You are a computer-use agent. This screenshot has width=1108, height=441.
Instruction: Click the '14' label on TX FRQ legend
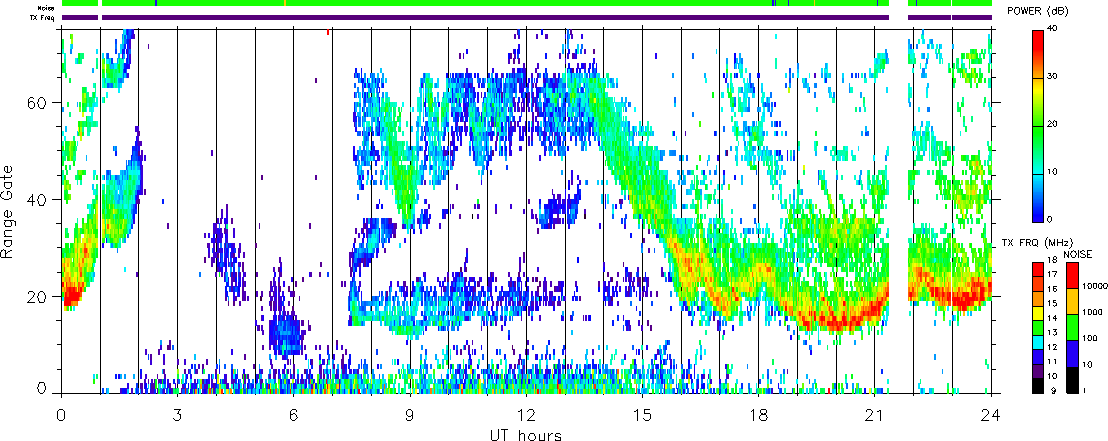(1052, 318)
